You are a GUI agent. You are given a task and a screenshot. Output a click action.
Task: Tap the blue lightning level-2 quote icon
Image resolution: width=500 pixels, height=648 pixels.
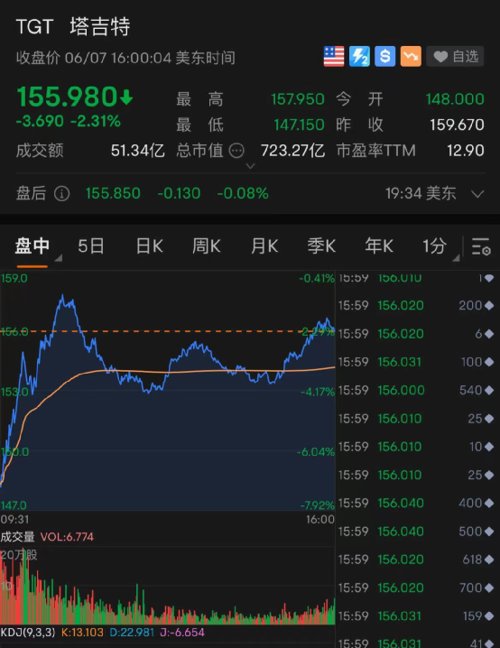[360, 56]
